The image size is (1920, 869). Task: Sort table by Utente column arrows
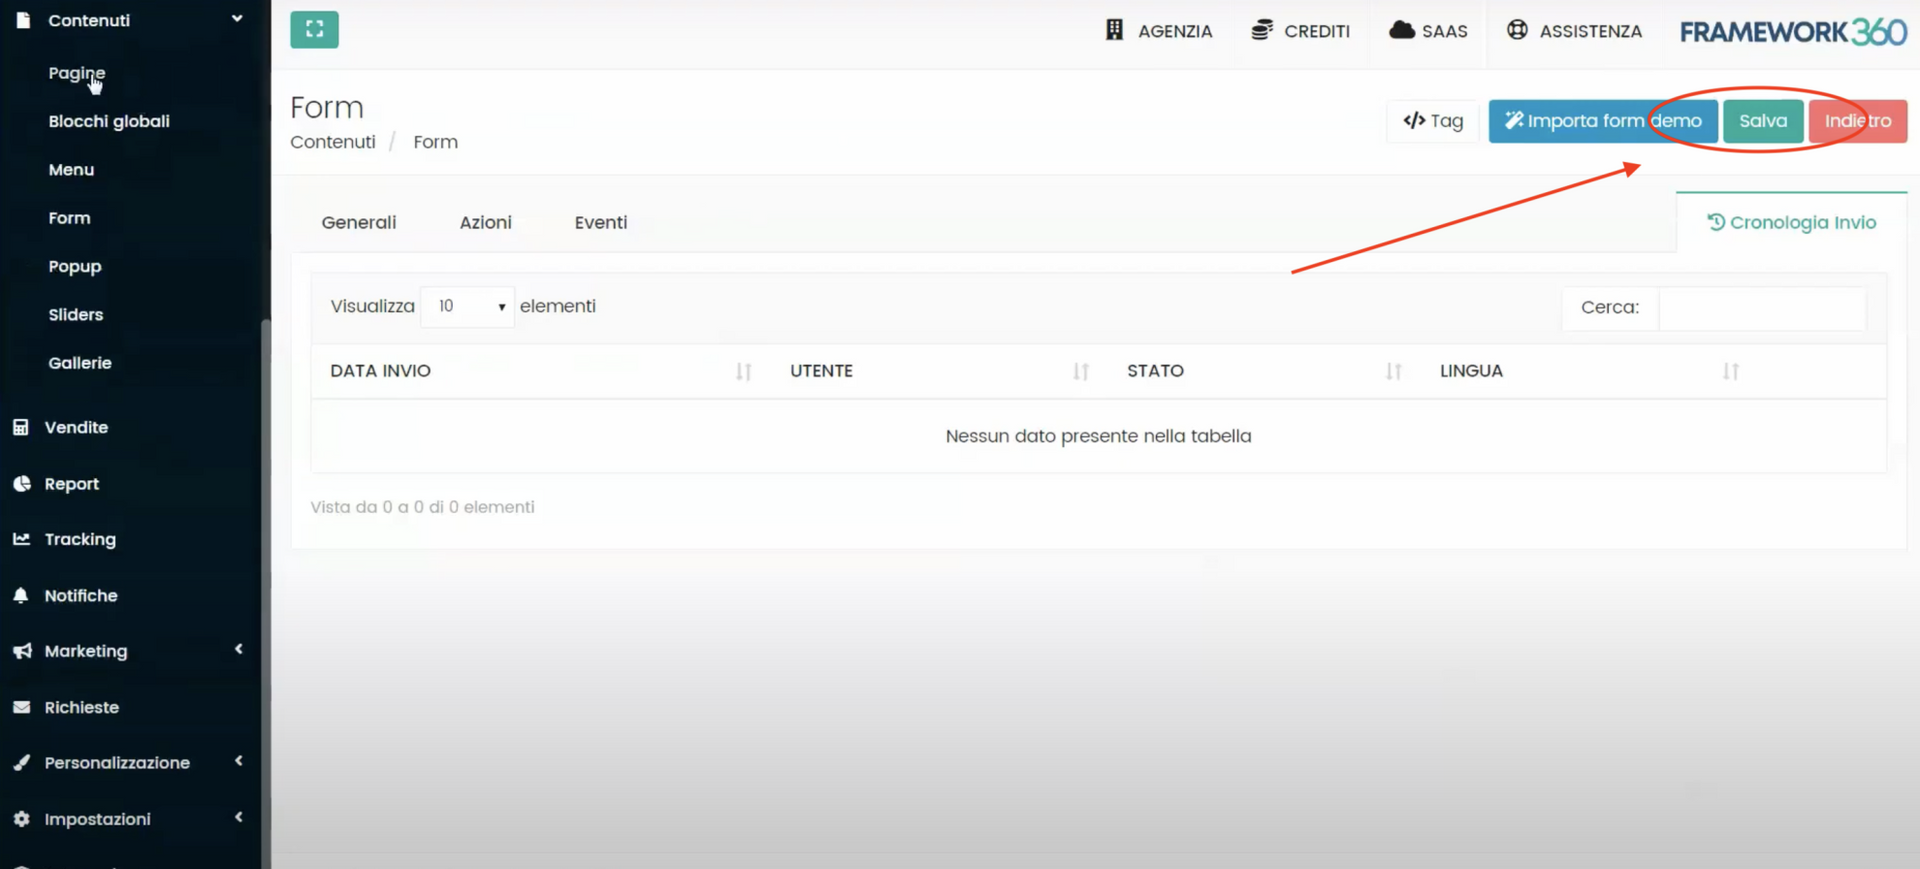click(1080, 372)
